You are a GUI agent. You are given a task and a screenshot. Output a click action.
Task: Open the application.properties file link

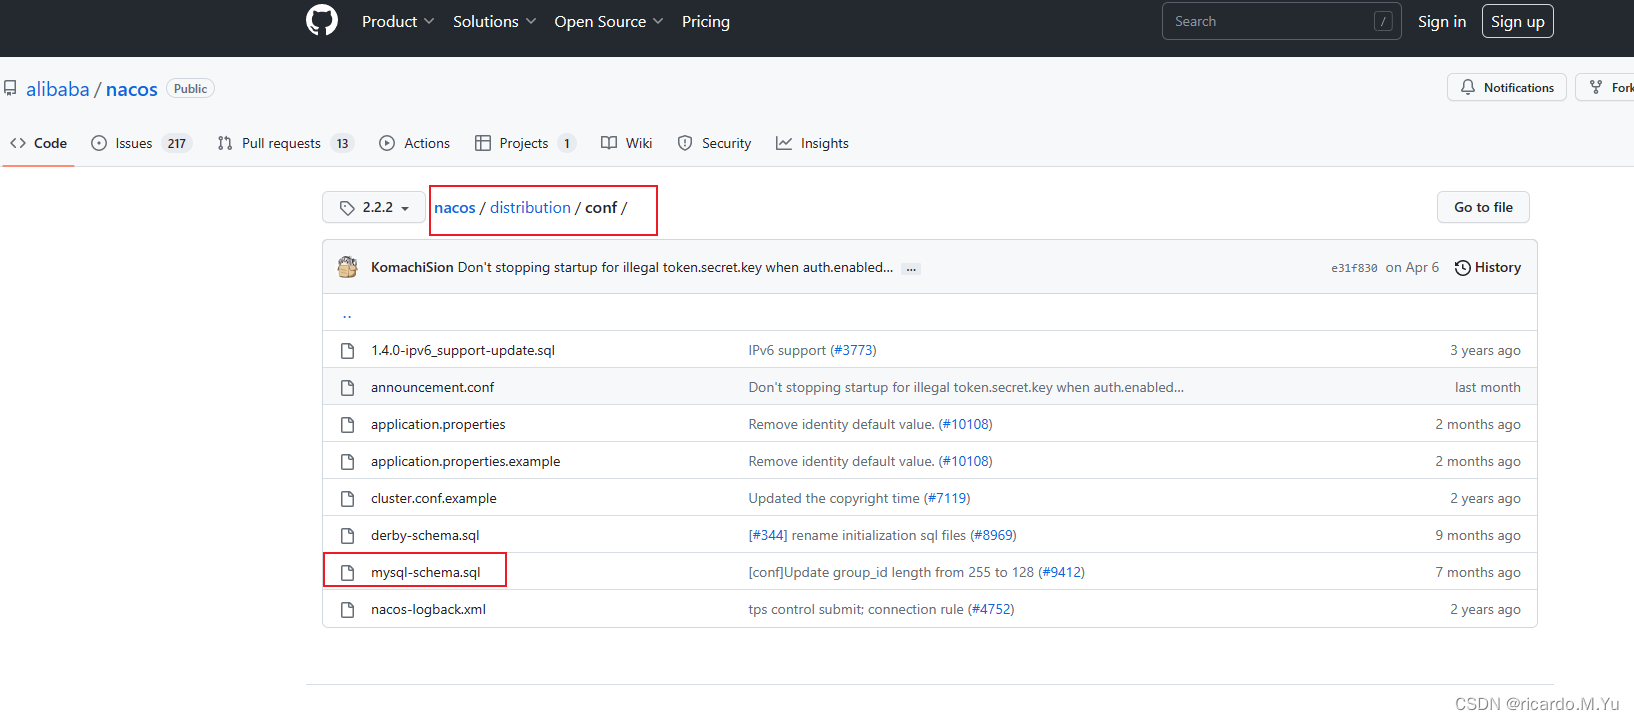tap(438, 424)
